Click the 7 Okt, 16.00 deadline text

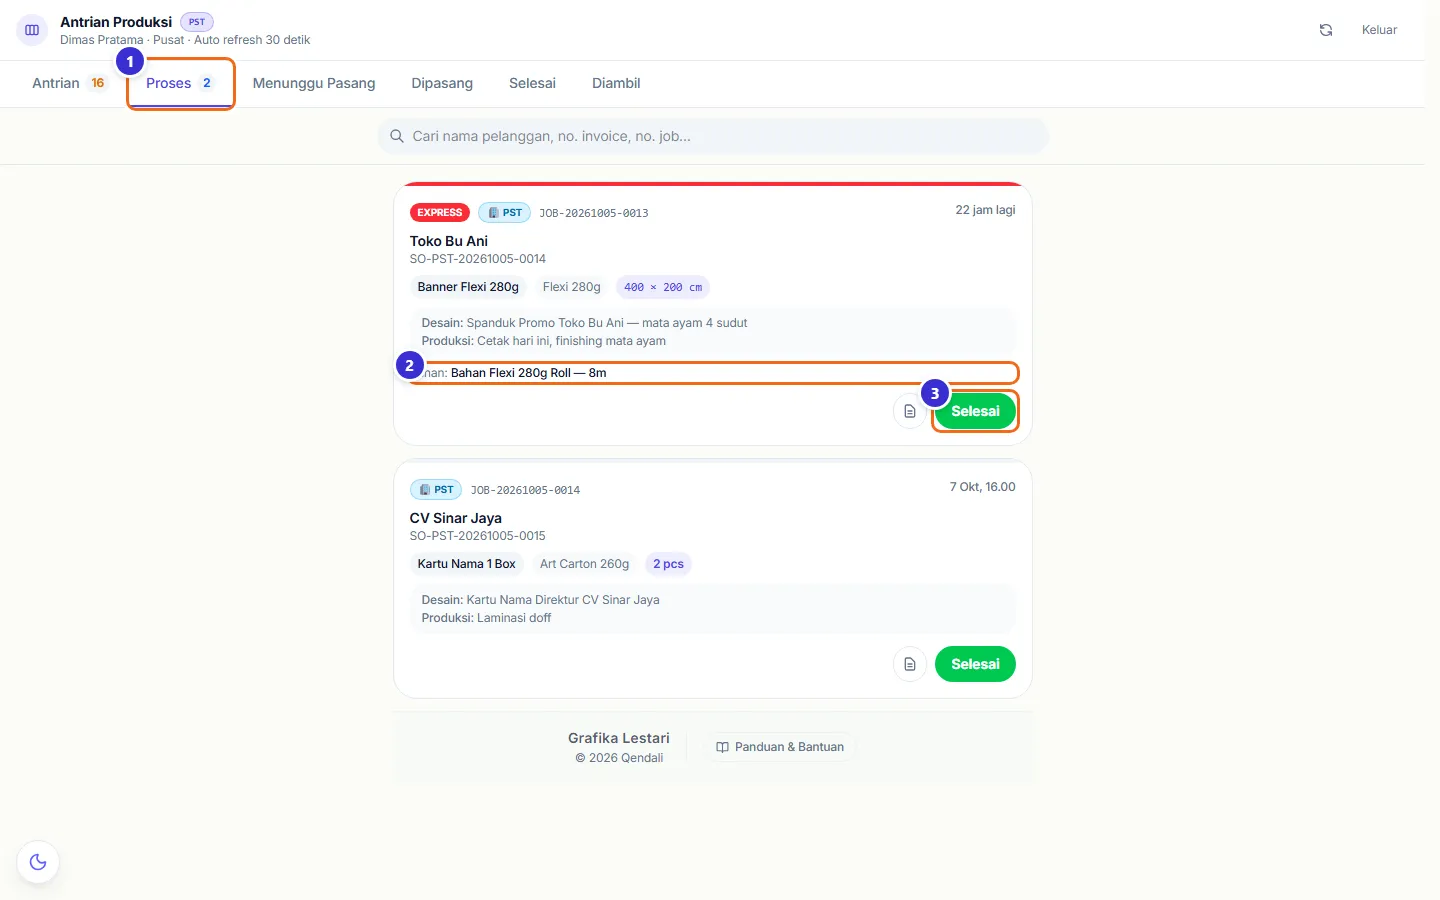[x=982, y=487]
